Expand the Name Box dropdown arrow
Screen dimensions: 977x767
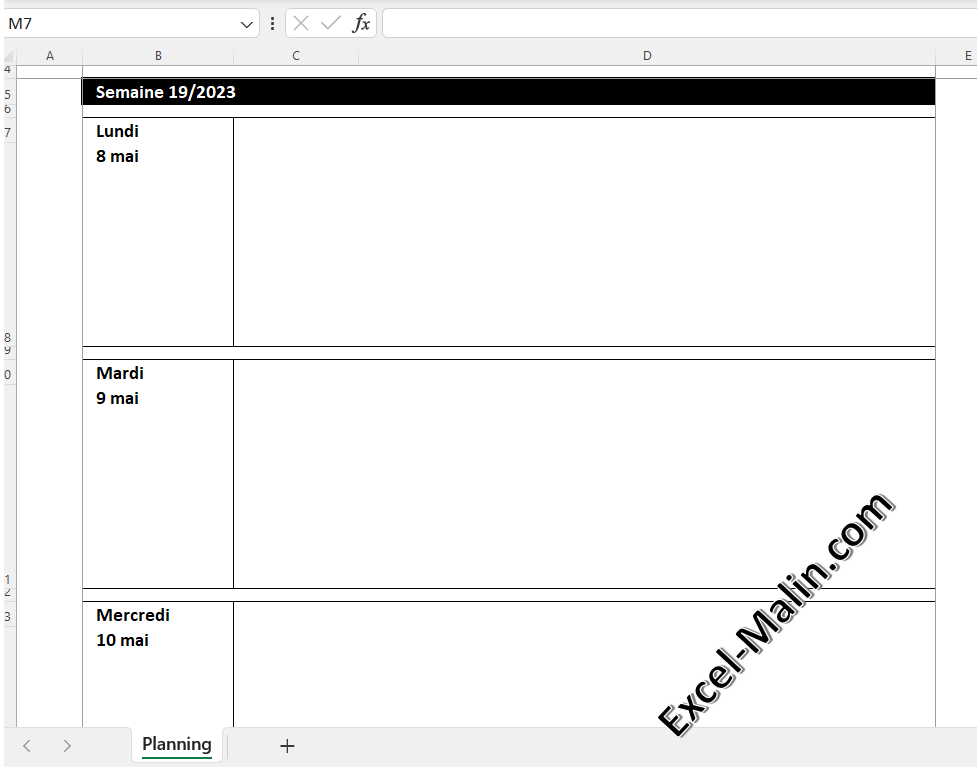coord(247,23)
